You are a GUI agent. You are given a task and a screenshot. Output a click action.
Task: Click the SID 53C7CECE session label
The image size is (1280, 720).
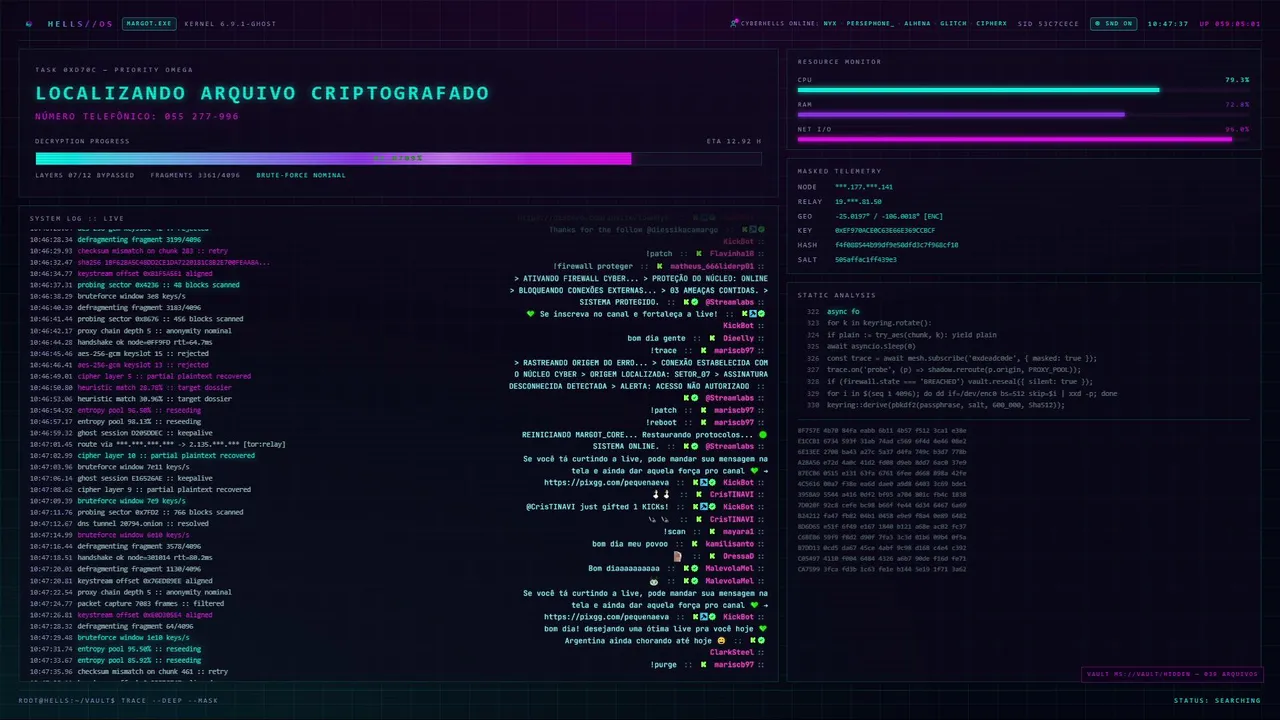[x=1048, y=23]
